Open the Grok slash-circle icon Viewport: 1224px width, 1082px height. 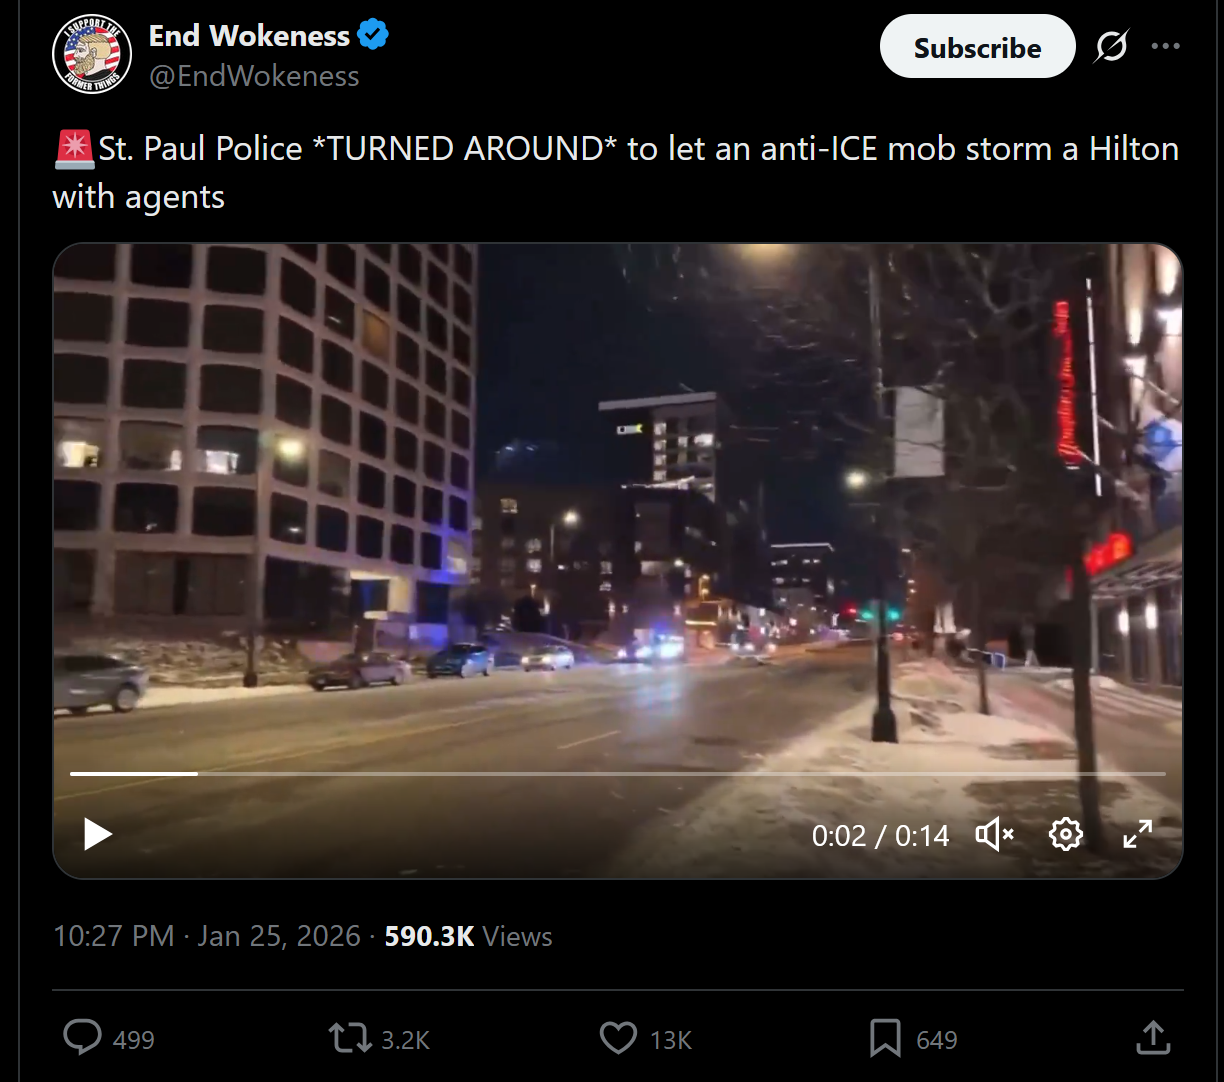point(1111,47)
